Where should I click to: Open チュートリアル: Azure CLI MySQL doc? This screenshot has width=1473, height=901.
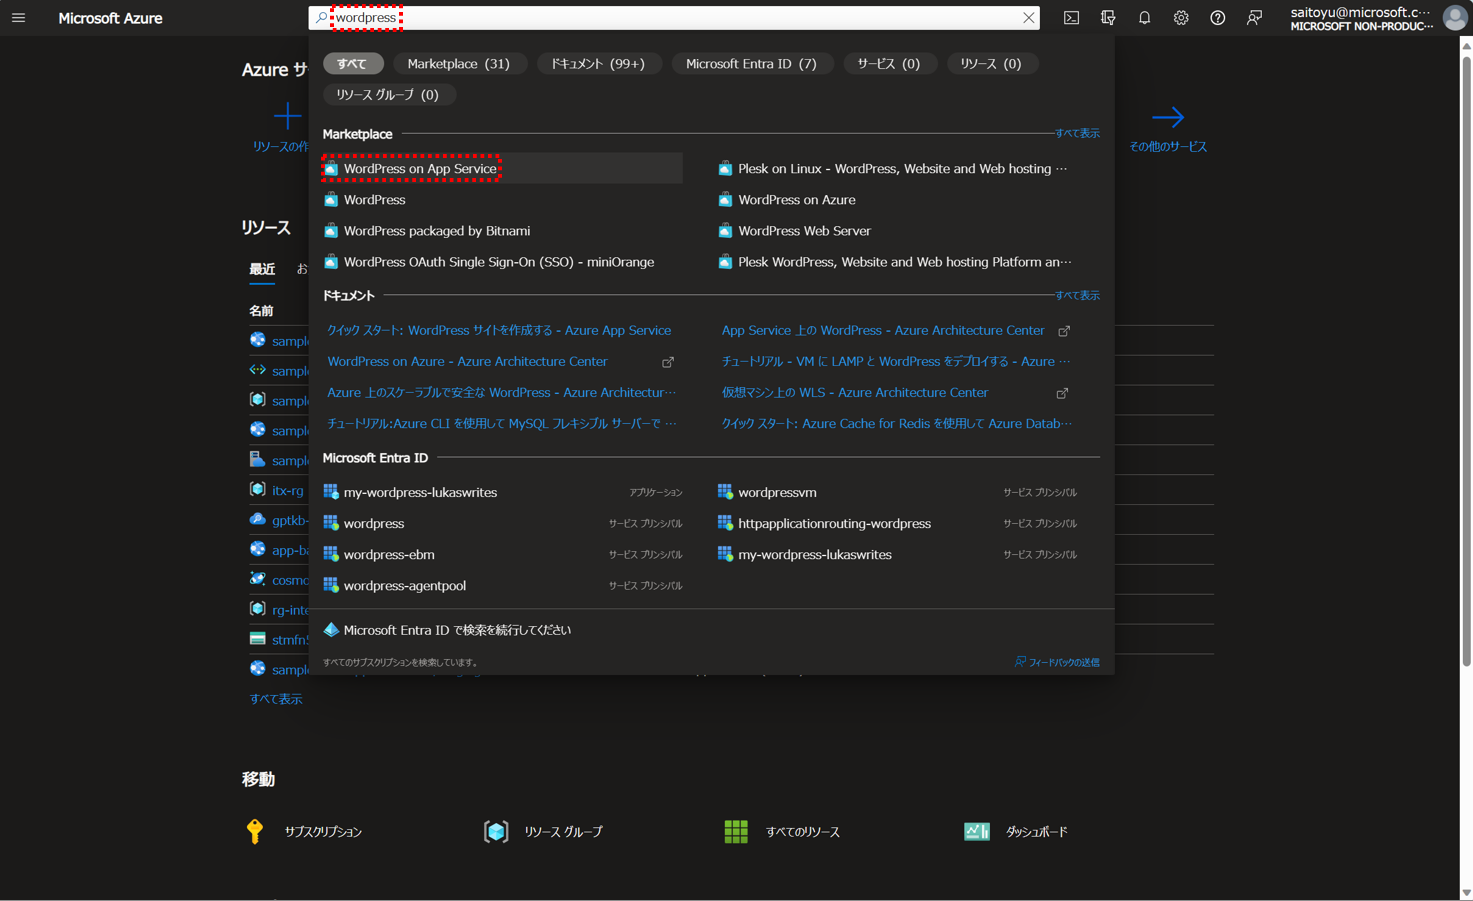pyautogui.click(x=501, y=423)
